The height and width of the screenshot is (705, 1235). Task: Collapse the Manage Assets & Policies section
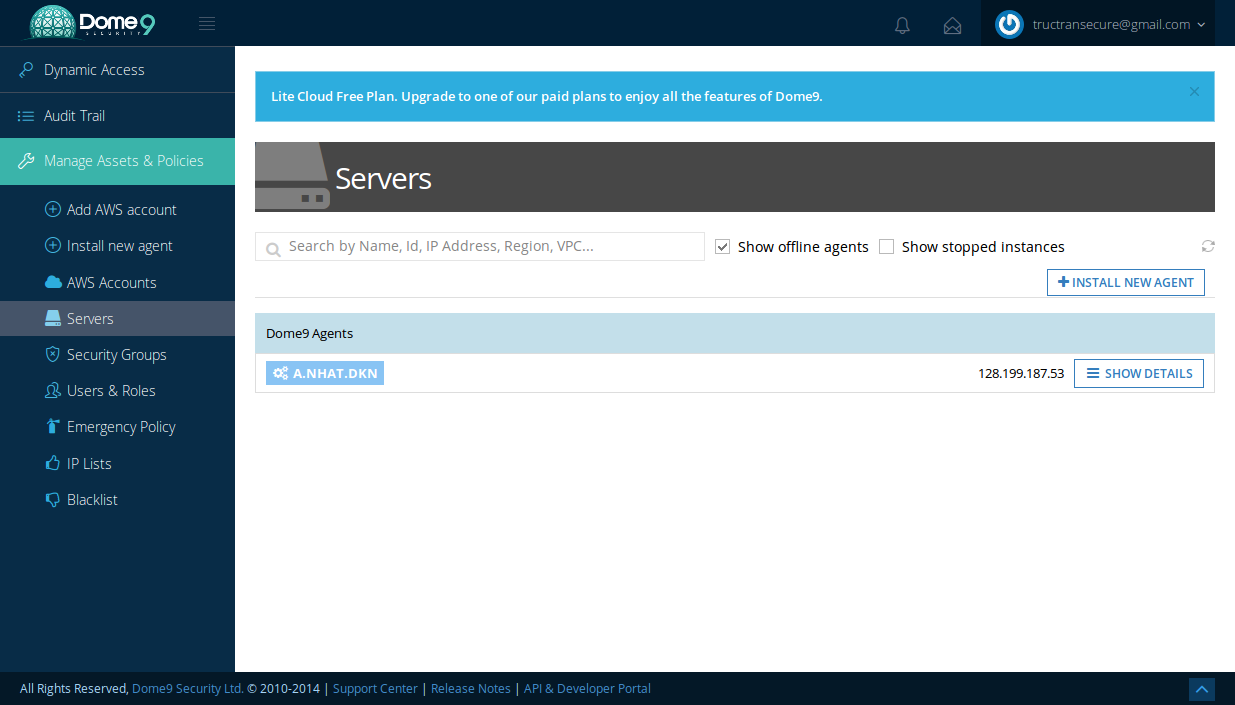pyautogui.click(x=117, y=161)
